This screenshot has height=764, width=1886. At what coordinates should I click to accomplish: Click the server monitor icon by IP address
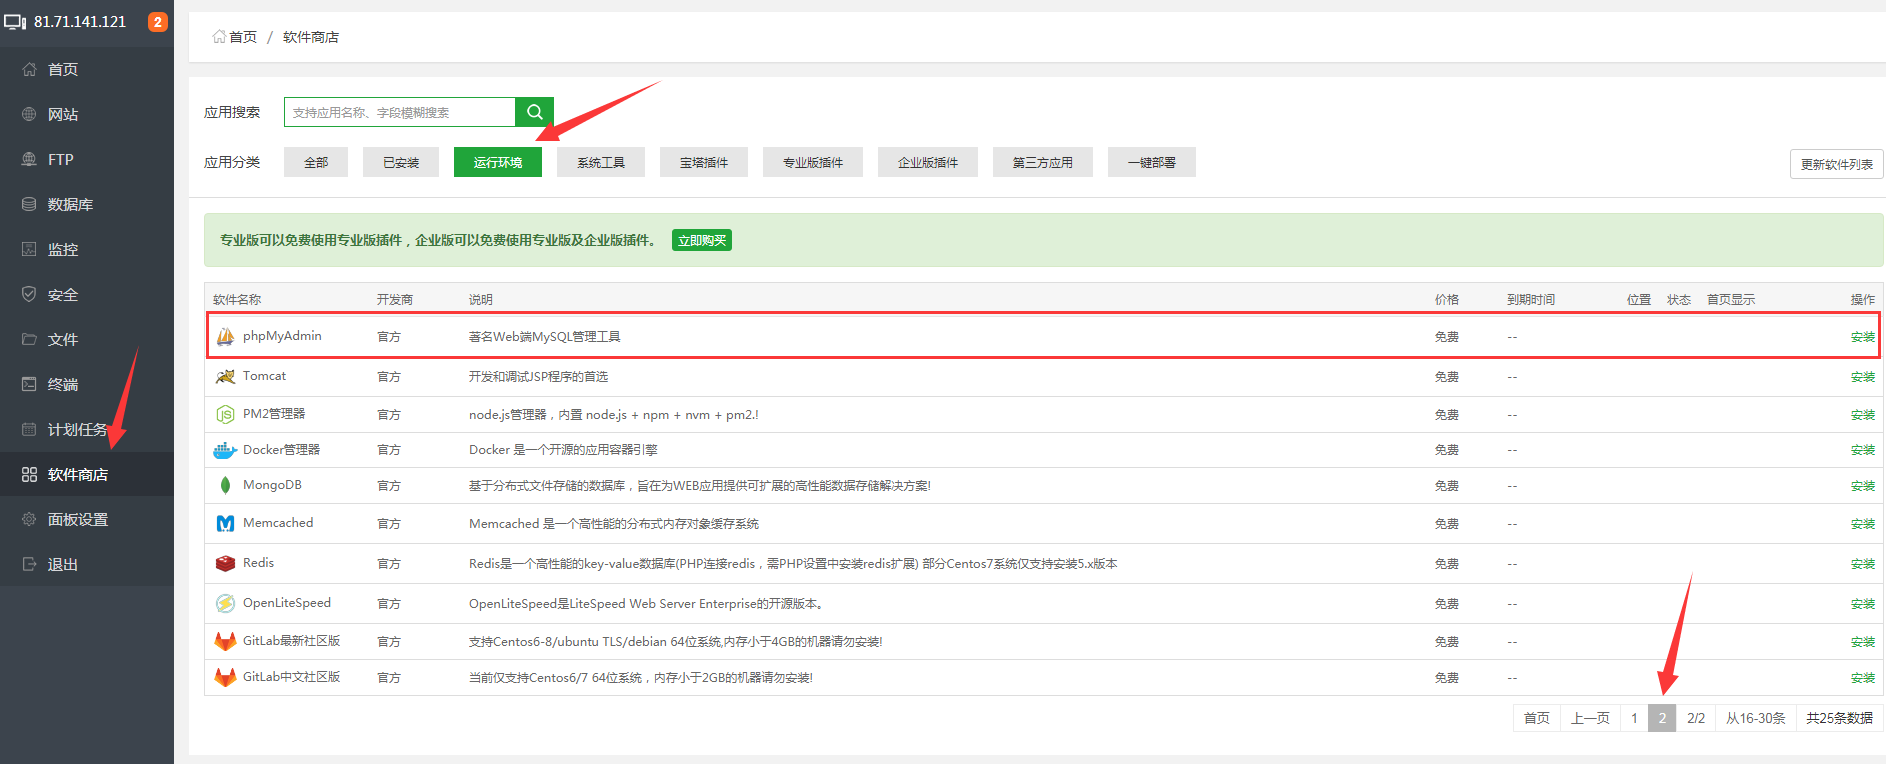[x=15, y=22]
